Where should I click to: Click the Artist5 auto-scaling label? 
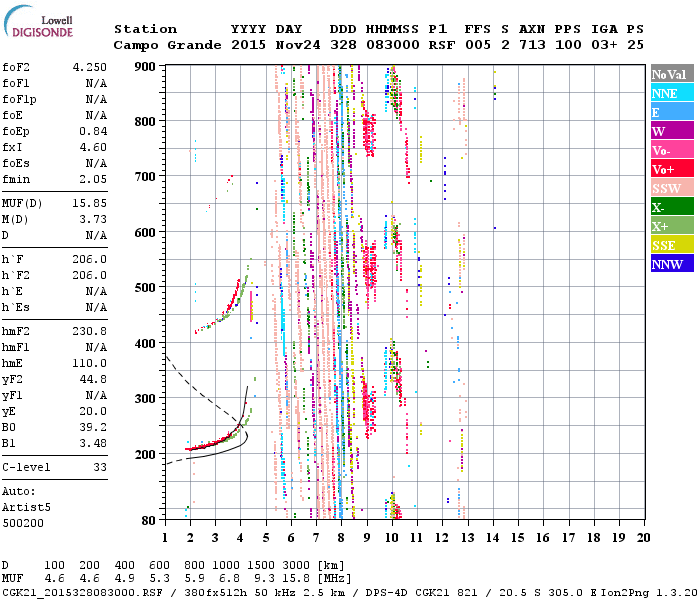coord(26,508)
